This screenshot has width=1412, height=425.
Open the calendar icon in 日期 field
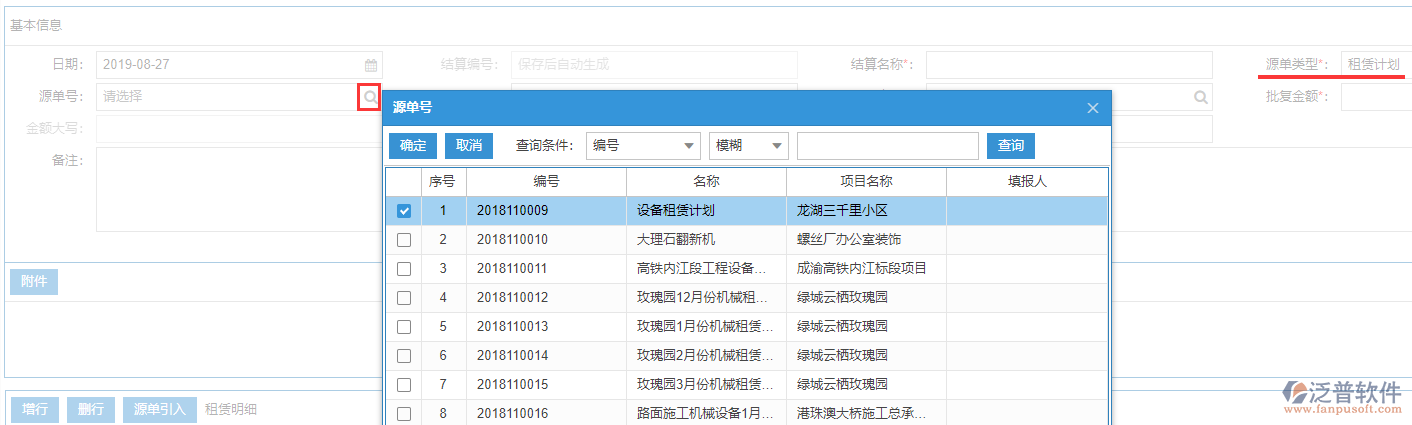click(371, 65)
